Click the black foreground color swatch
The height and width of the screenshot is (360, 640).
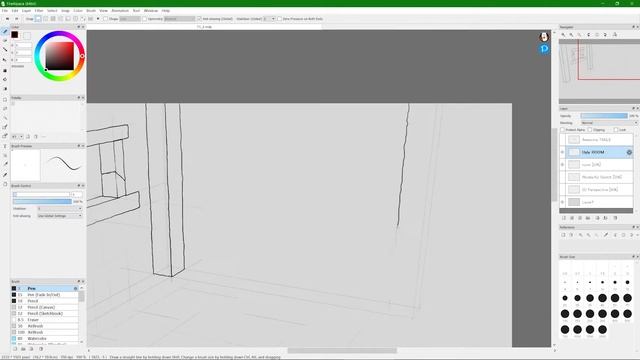(x=15, y=35)
